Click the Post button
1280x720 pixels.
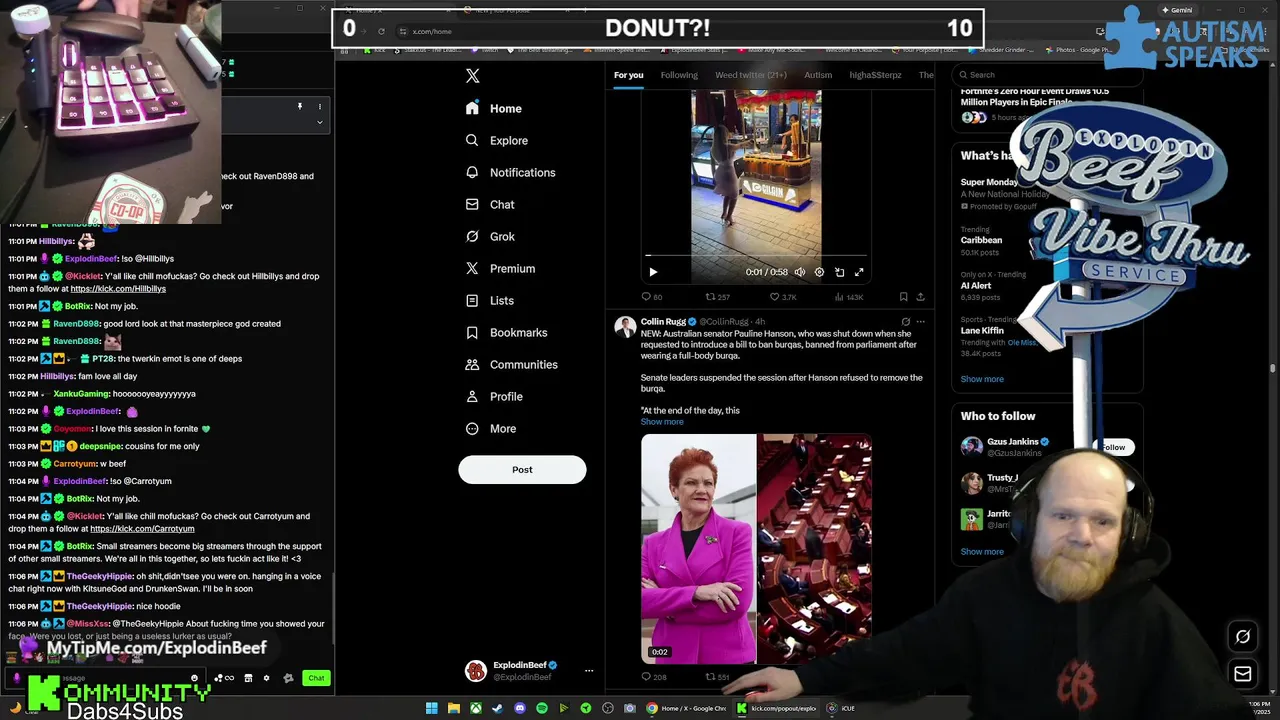coord(522,470)
